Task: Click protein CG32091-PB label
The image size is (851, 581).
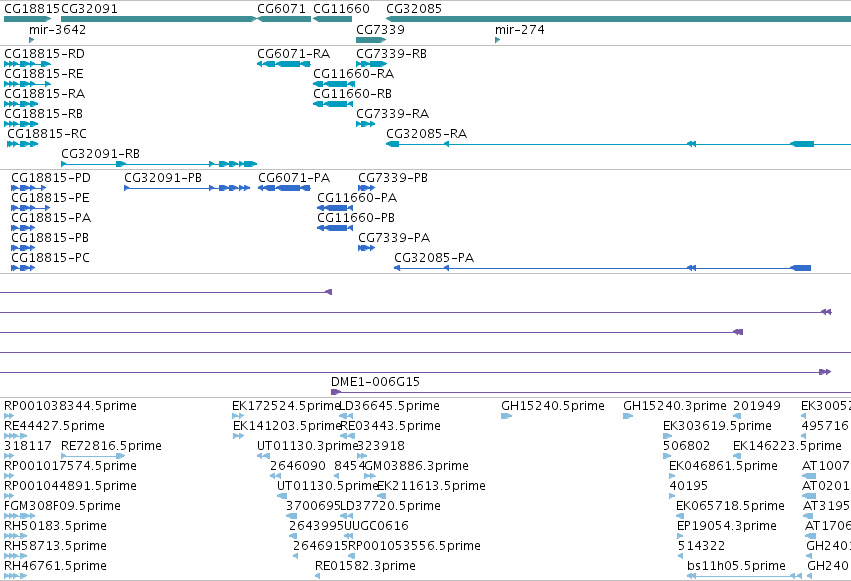Action: 163,178
